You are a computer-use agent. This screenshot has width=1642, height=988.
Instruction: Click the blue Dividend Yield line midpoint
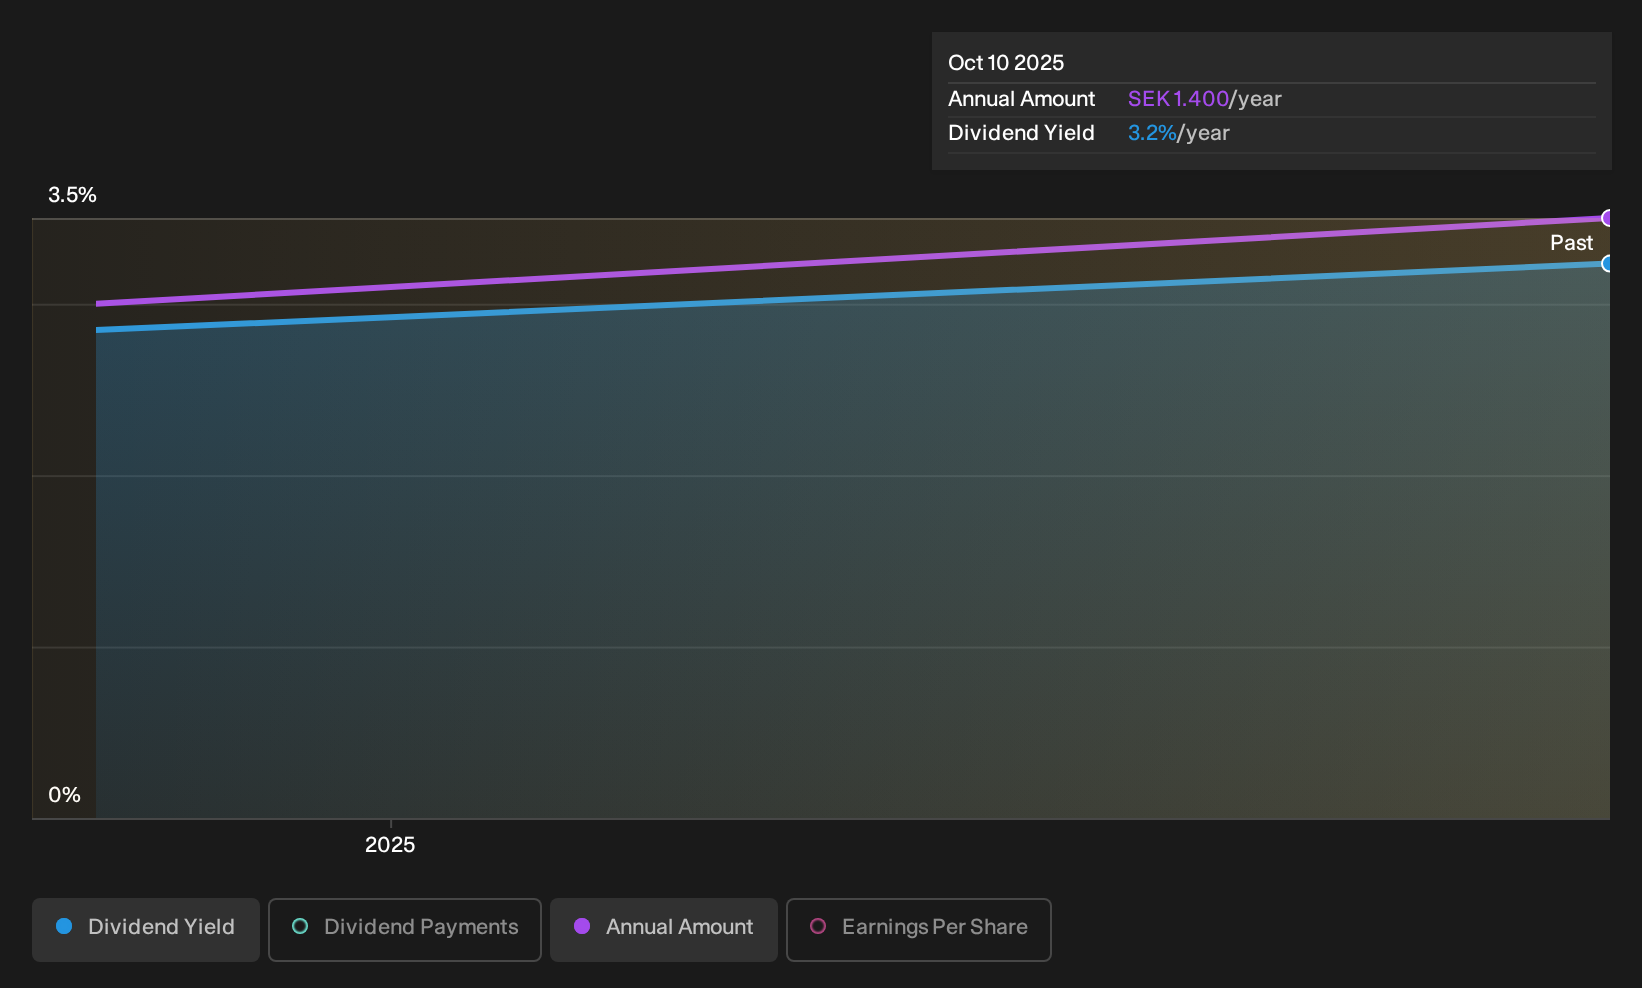852,297
